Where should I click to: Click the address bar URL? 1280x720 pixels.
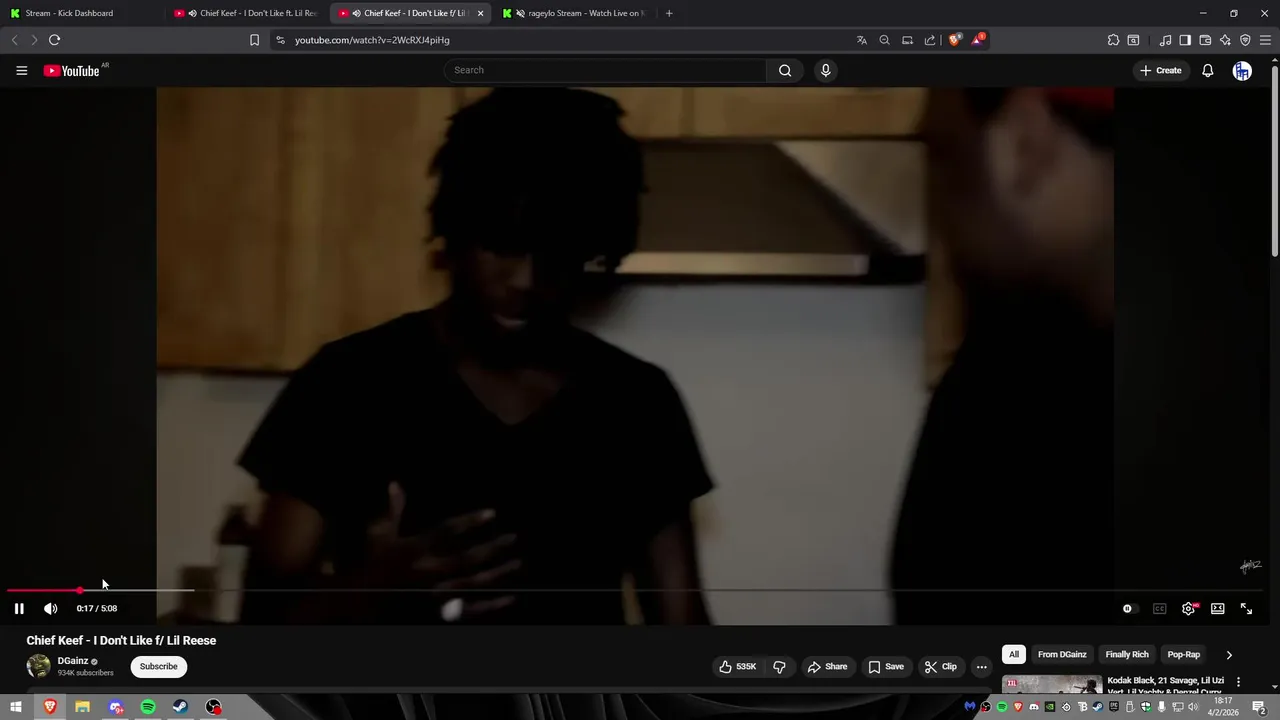pos(372,40)
